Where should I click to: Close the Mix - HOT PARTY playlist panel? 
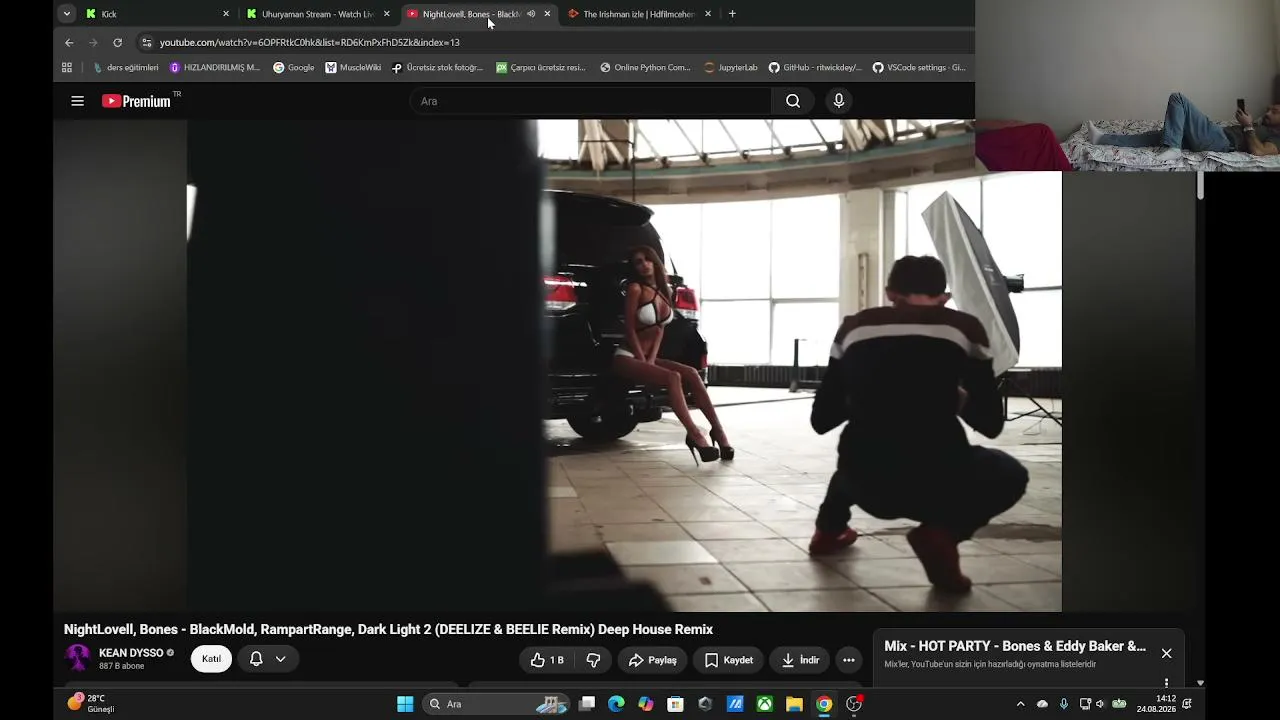1166,653
